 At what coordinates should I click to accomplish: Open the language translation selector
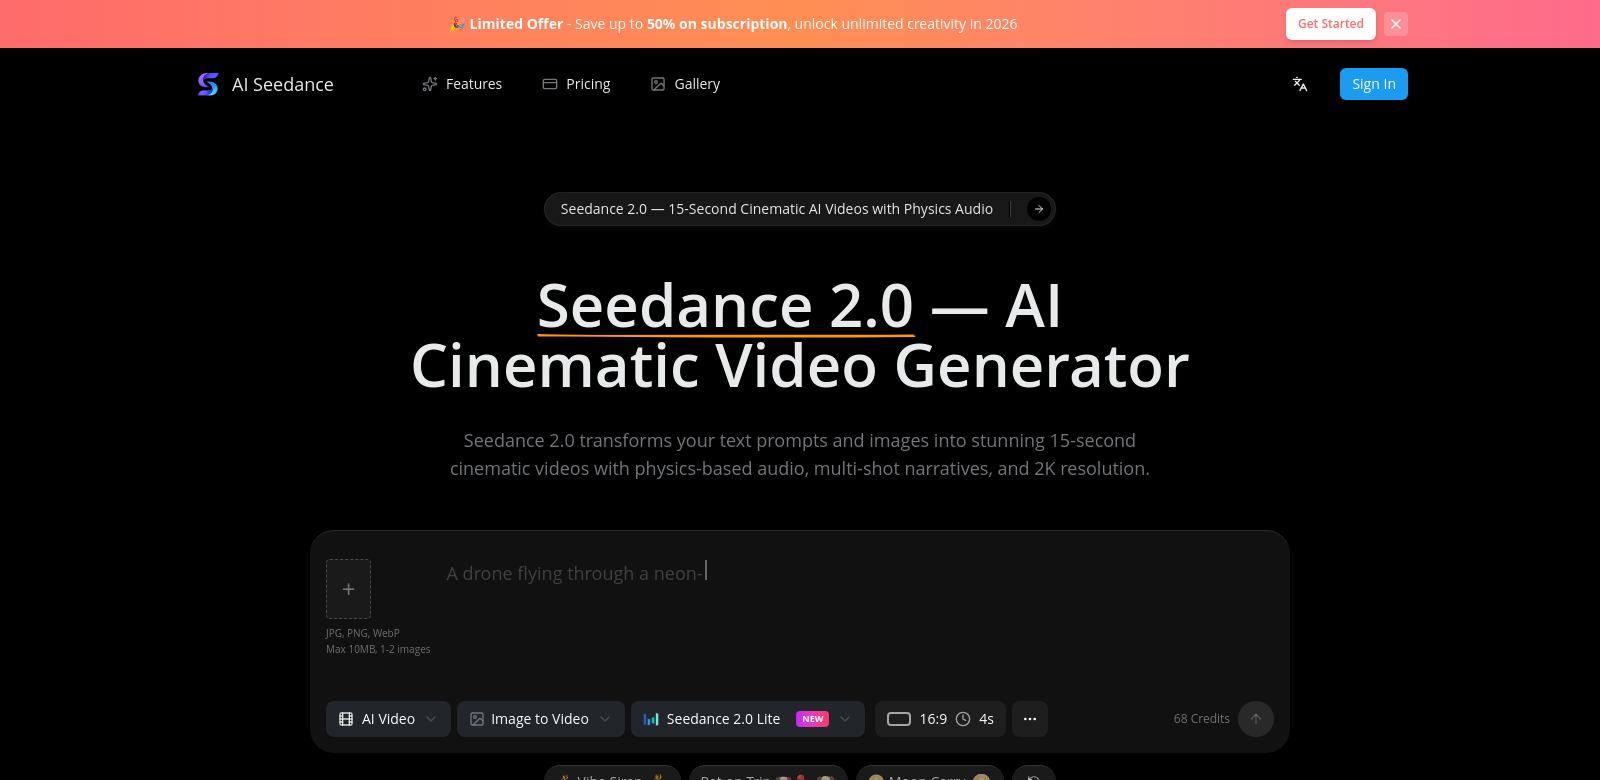(x=1300, y=84)
